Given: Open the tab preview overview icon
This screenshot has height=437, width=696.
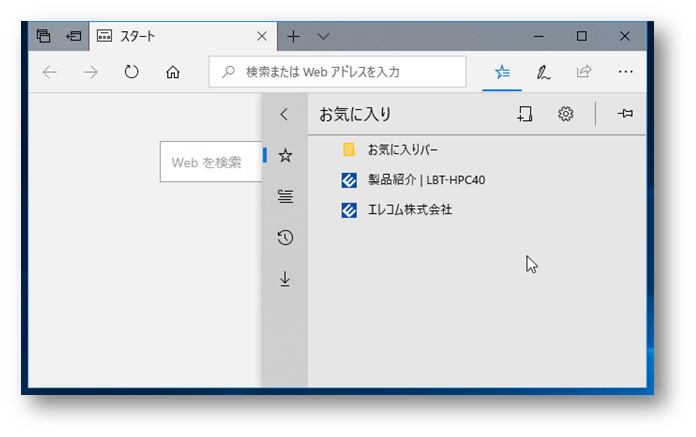Looking at the screenshot, I should [x=44, y=36].
